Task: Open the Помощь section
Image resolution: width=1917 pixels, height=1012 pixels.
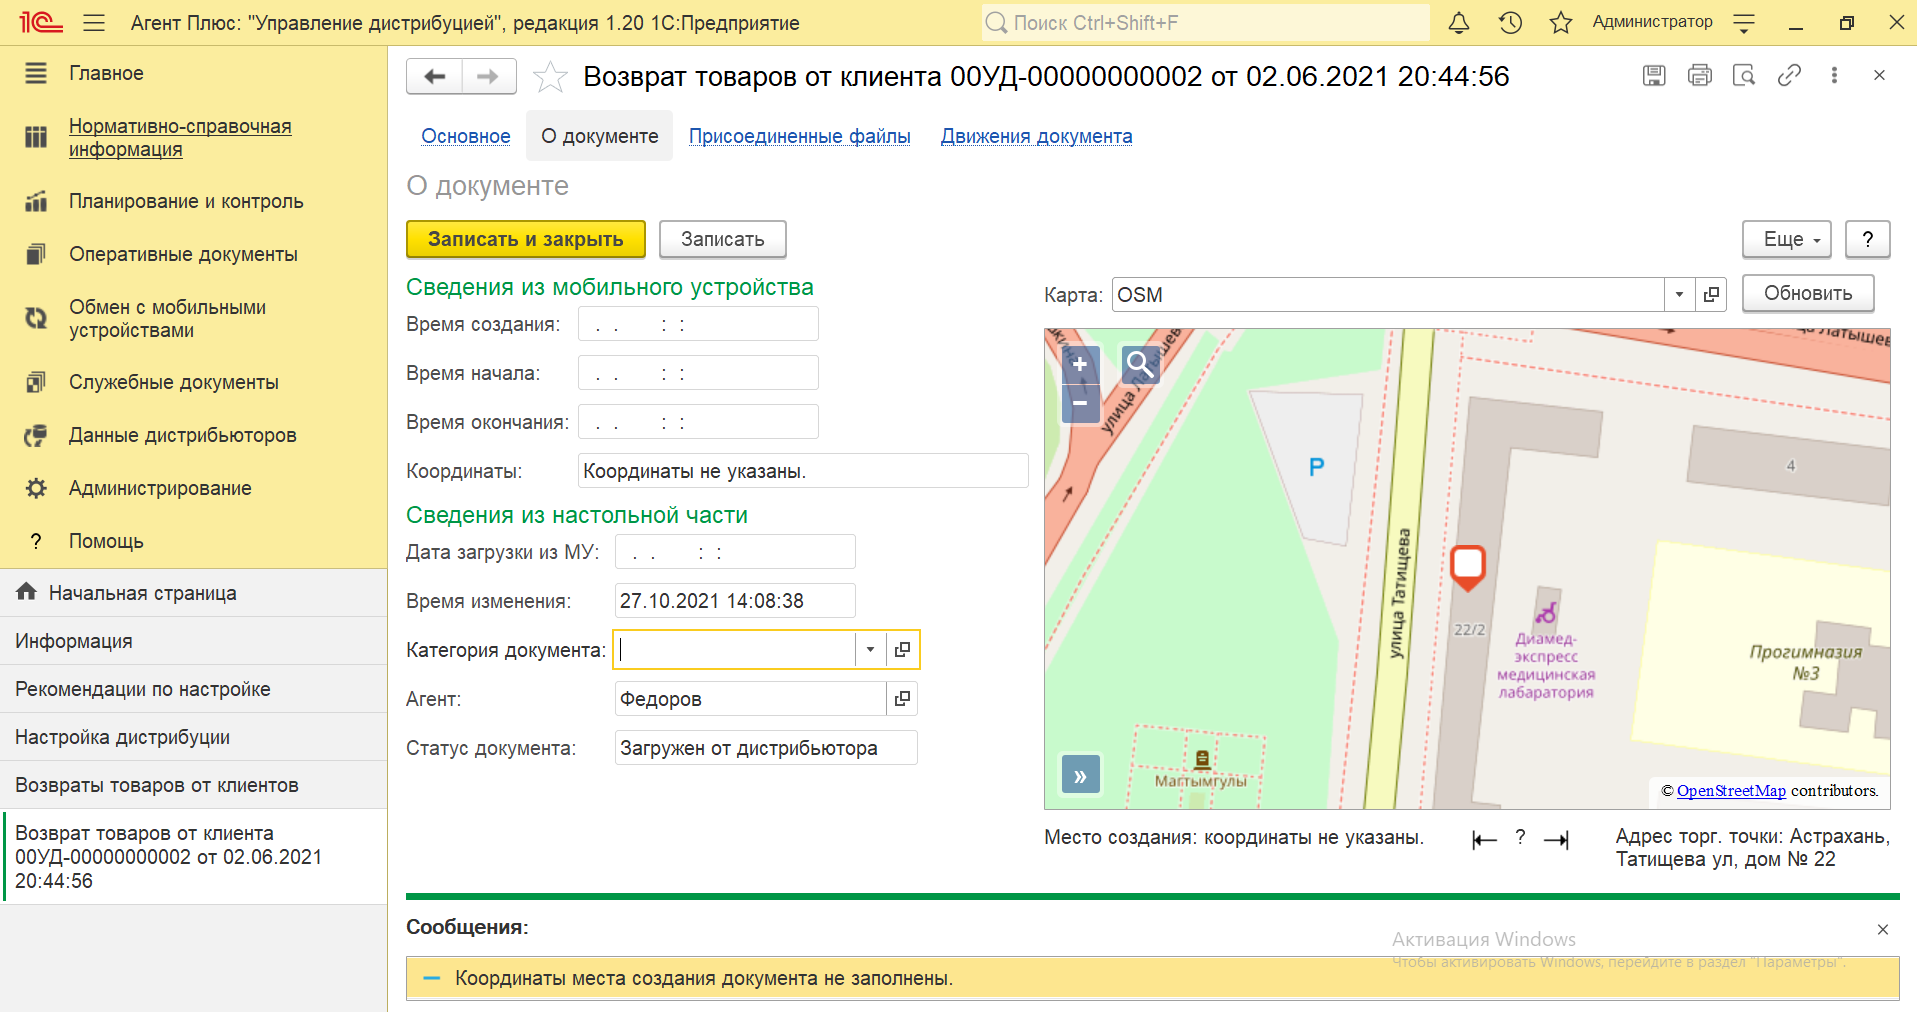Action: (193, 541)
